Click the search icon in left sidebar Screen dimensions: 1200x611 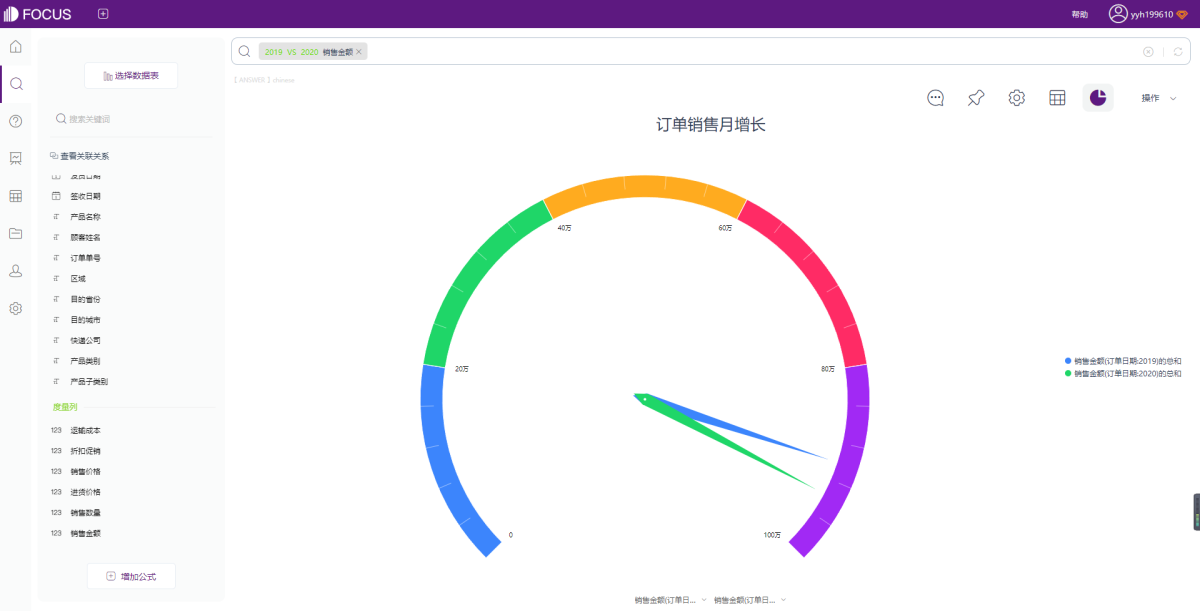[16, 84]
